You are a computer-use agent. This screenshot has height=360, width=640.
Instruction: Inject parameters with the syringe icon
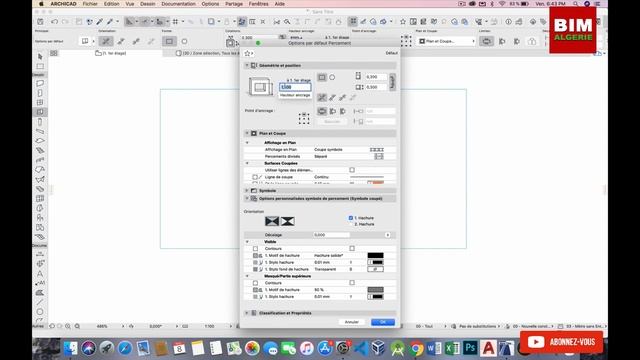point(110,22)
